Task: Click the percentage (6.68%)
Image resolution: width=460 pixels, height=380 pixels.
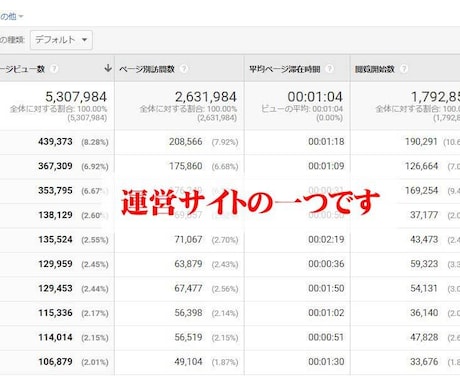Action: (225, 167)
